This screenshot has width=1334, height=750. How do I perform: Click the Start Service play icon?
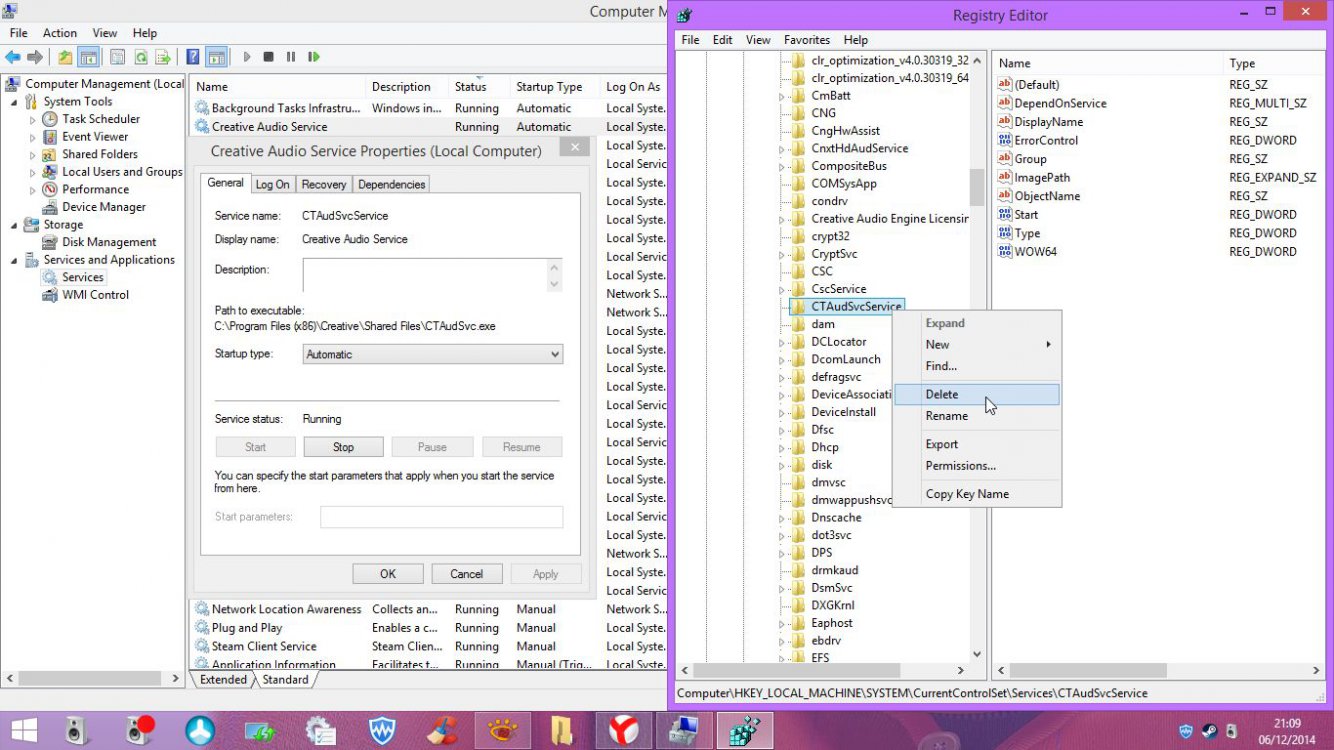click(x=247, y=57)
